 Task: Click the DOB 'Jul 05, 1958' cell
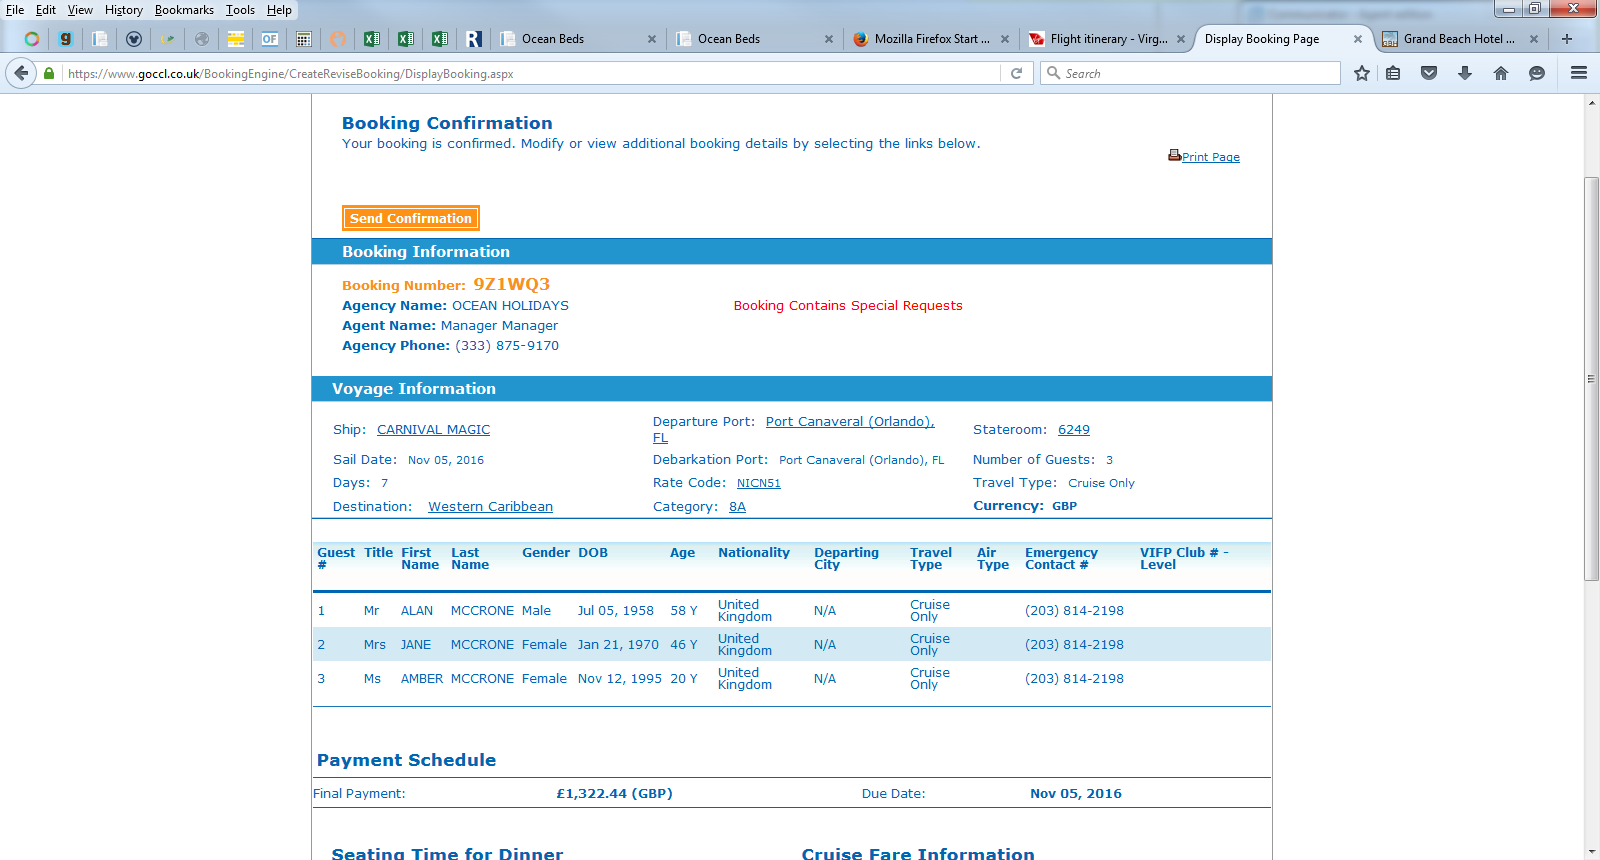point(615,610)
